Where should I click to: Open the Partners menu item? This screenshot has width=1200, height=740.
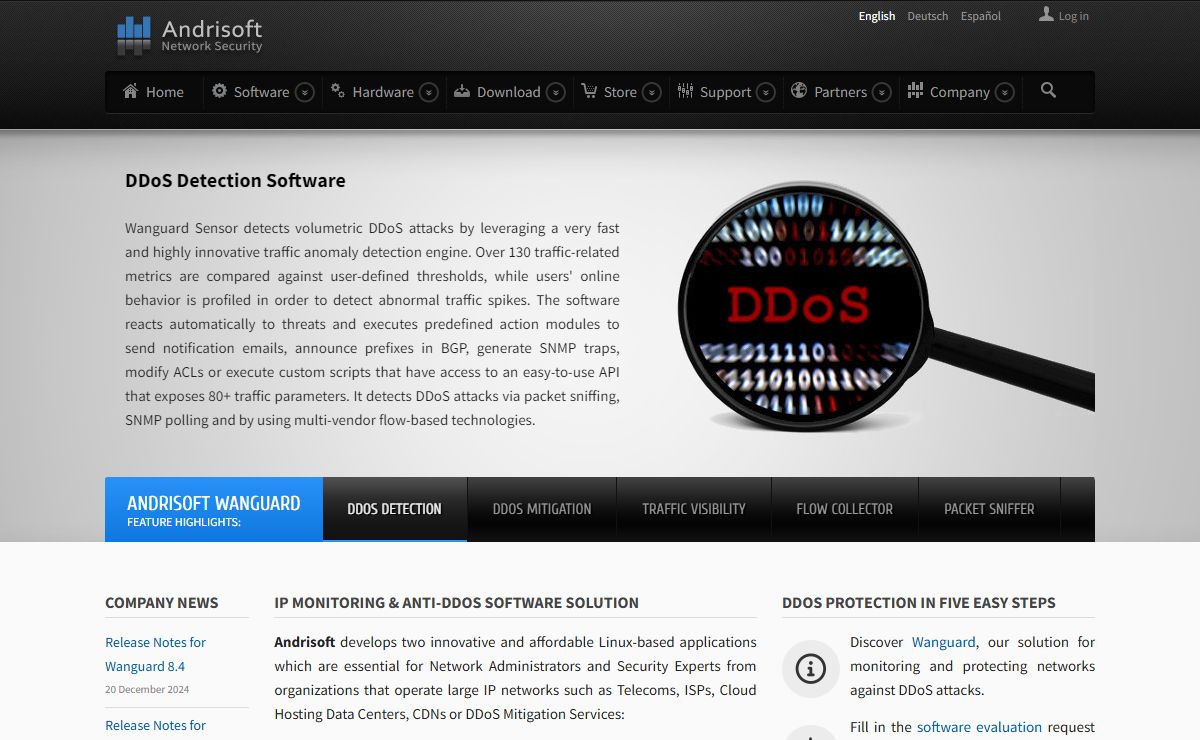(x=840, y=92)
